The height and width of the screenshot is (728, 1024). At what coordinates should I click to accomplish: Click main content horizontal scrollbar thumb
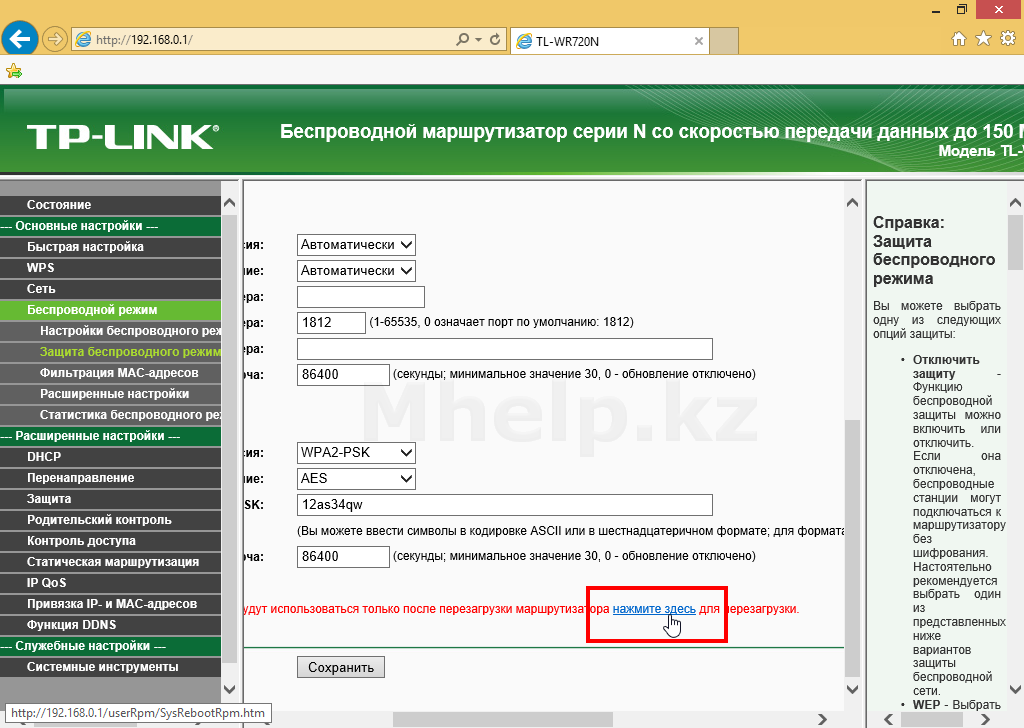tap(503, 719)
